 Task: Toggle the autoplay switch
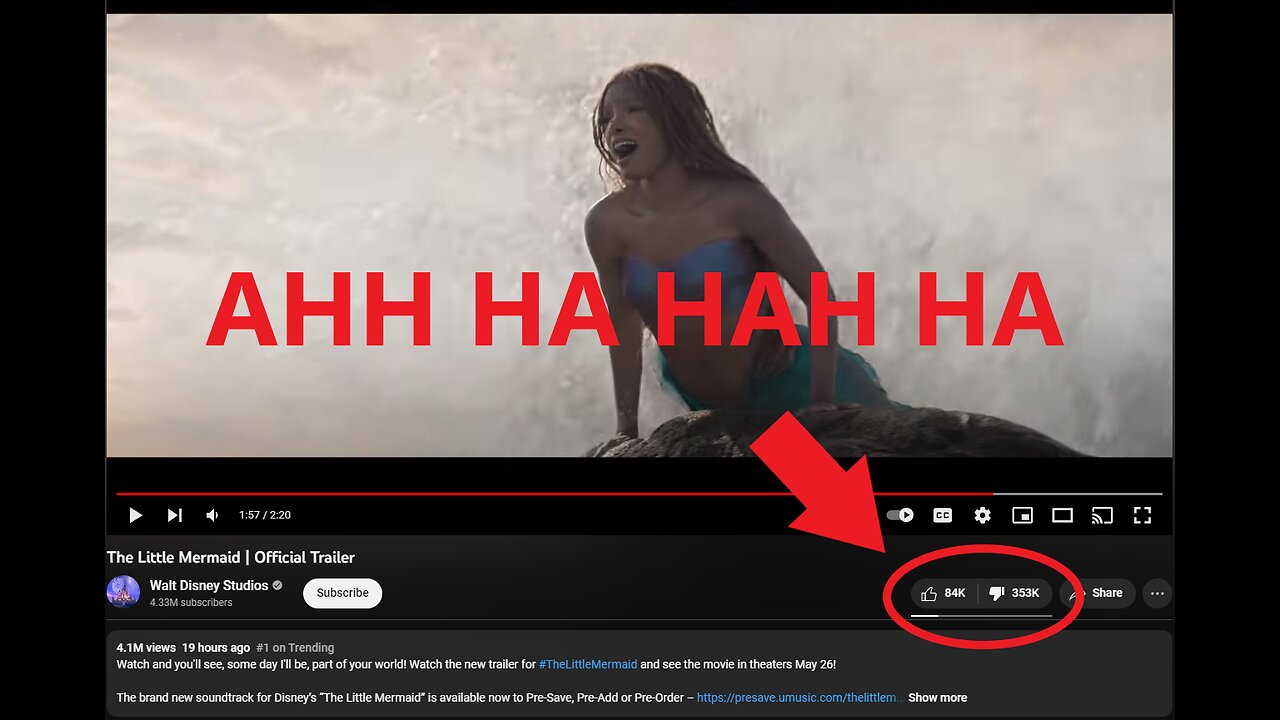coord(900,515)
